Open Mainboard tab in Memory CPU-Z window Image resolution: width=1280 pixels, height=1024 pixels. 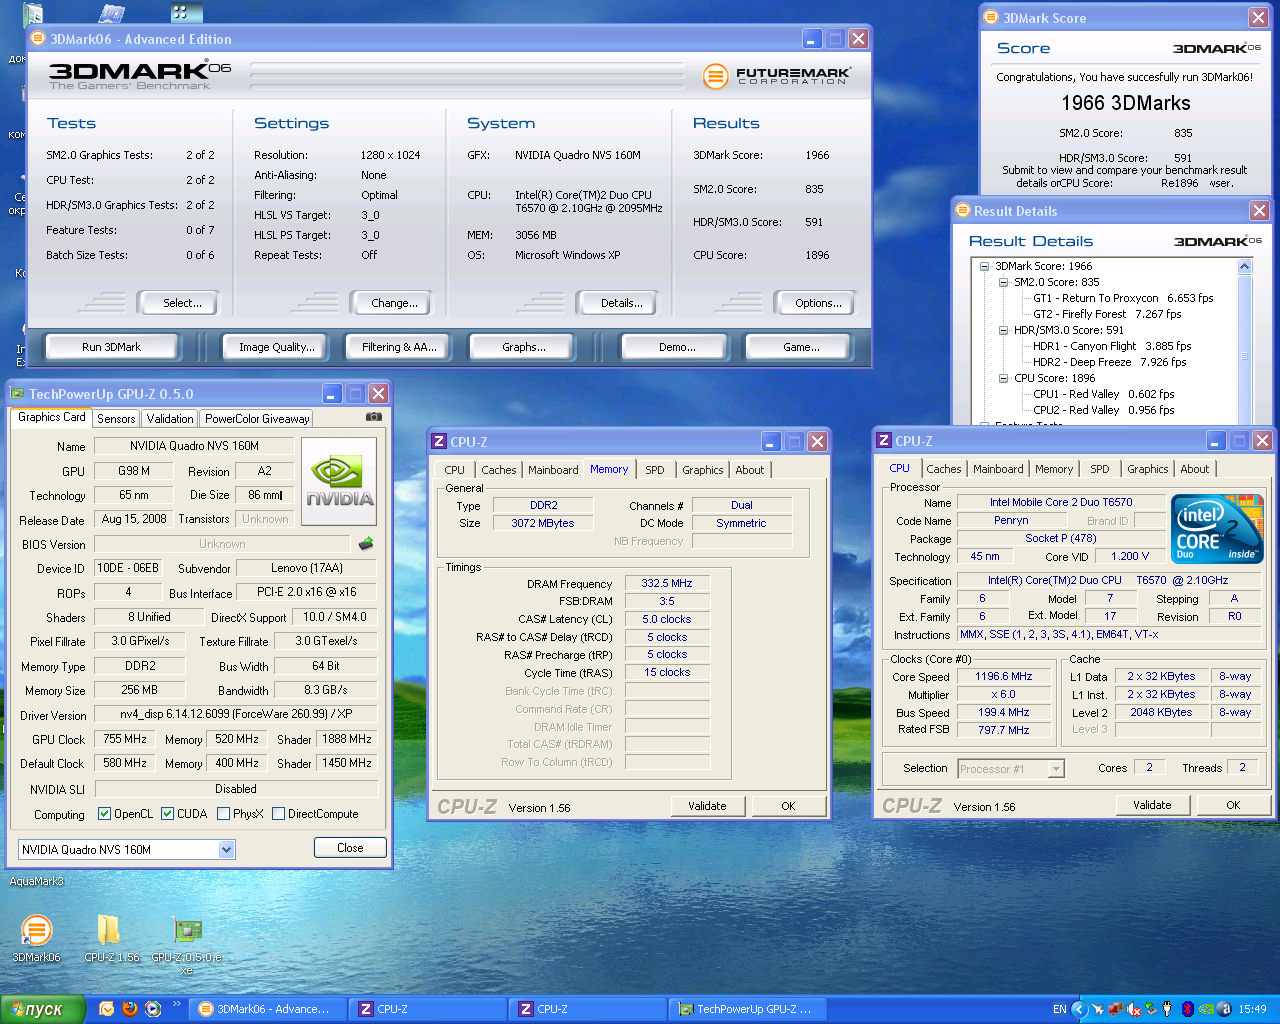[553, 470]
